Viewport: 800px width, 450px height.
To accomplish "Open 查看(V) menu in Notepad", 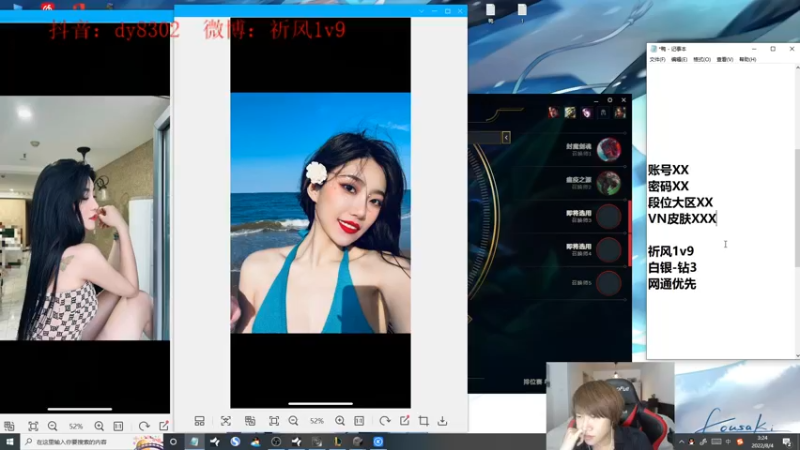I will point(724,60).
